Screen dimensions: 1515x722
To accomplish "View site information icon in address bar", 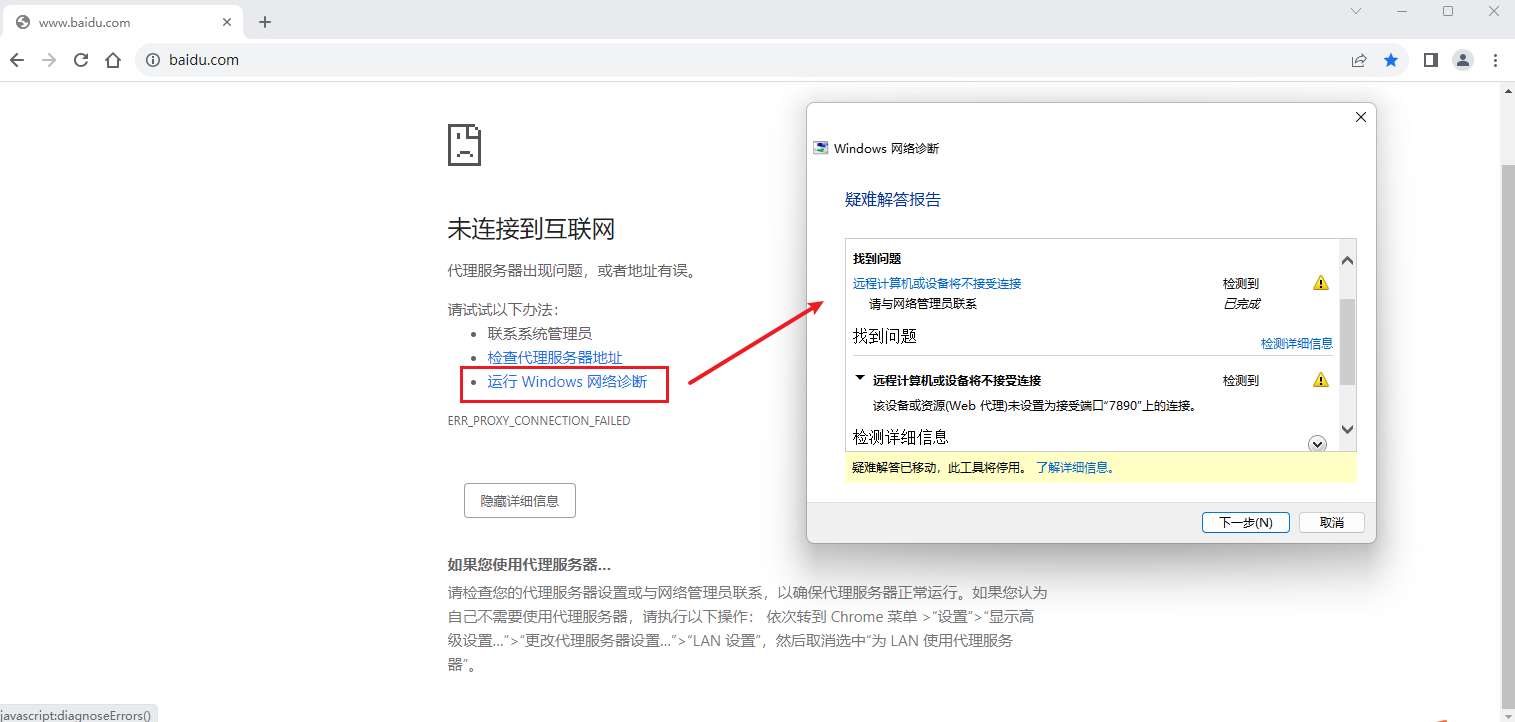I will tap(153, 60).
